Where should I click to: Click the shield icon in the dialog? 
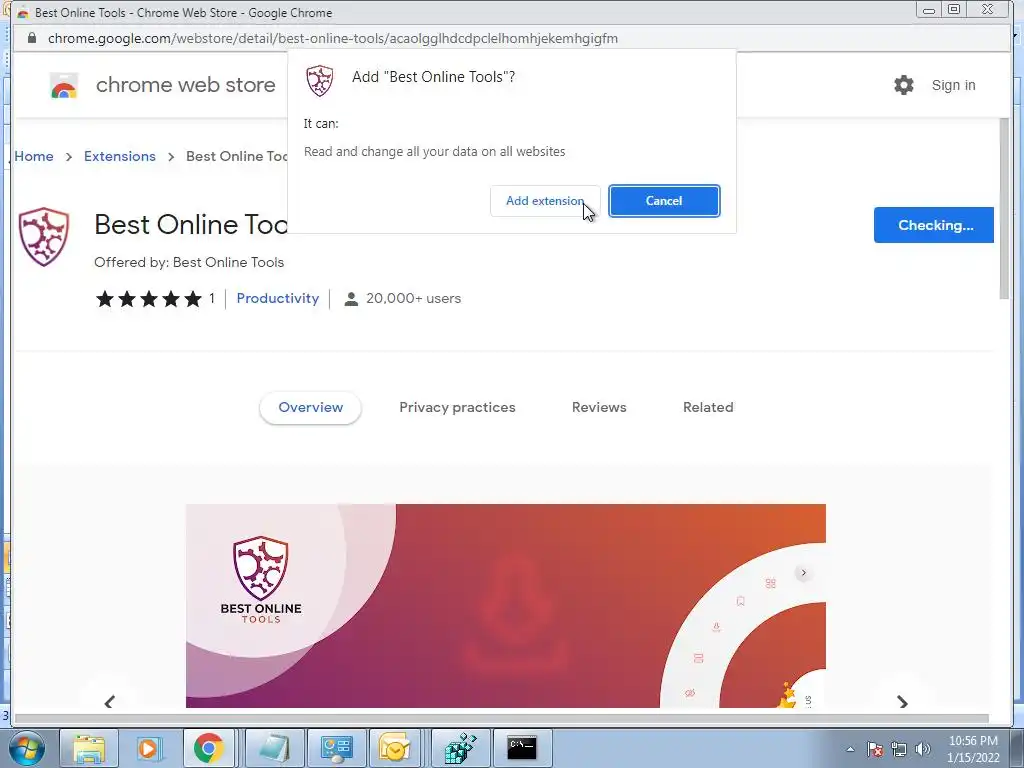click(320, 80)
